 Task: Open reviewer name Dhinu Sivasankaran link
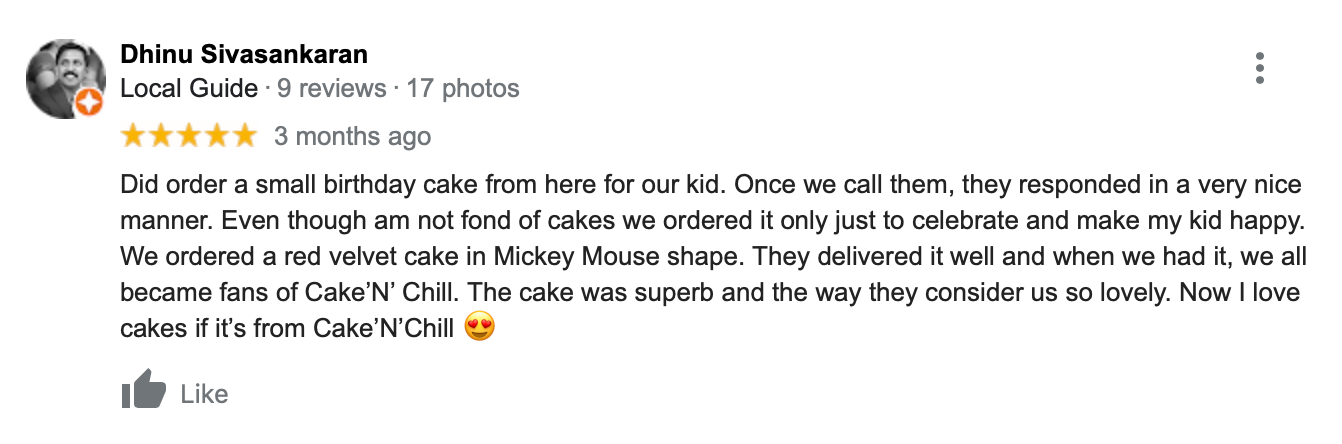point(243,53)
